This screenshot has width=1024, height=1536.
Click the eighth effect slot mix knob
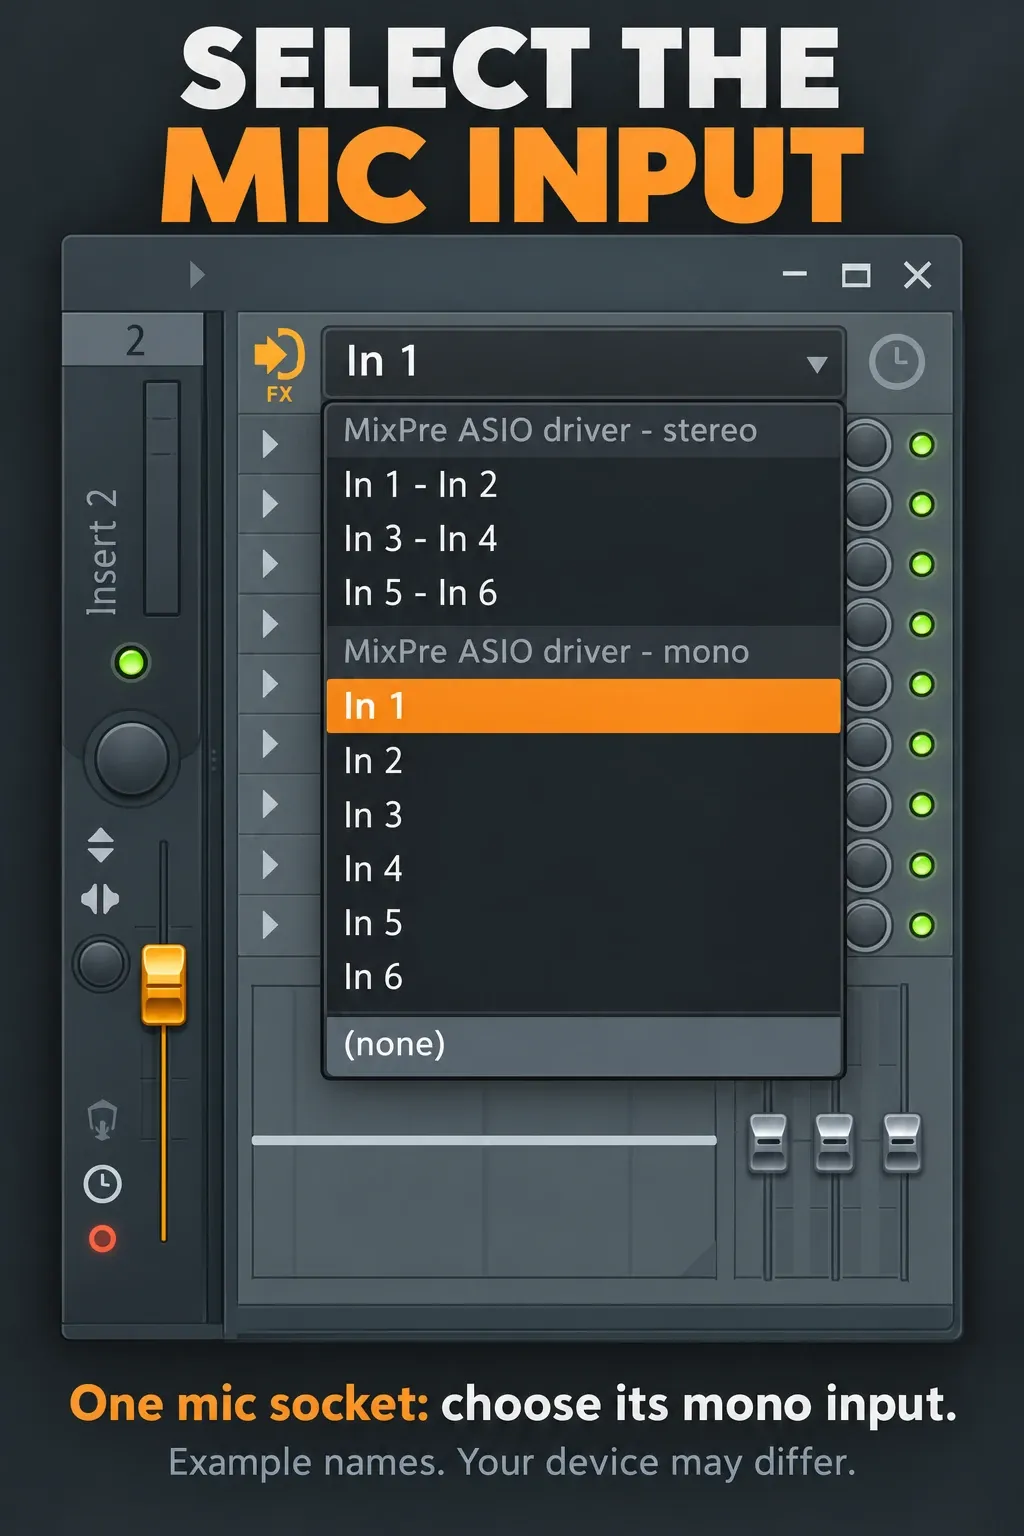click(866, 865)
